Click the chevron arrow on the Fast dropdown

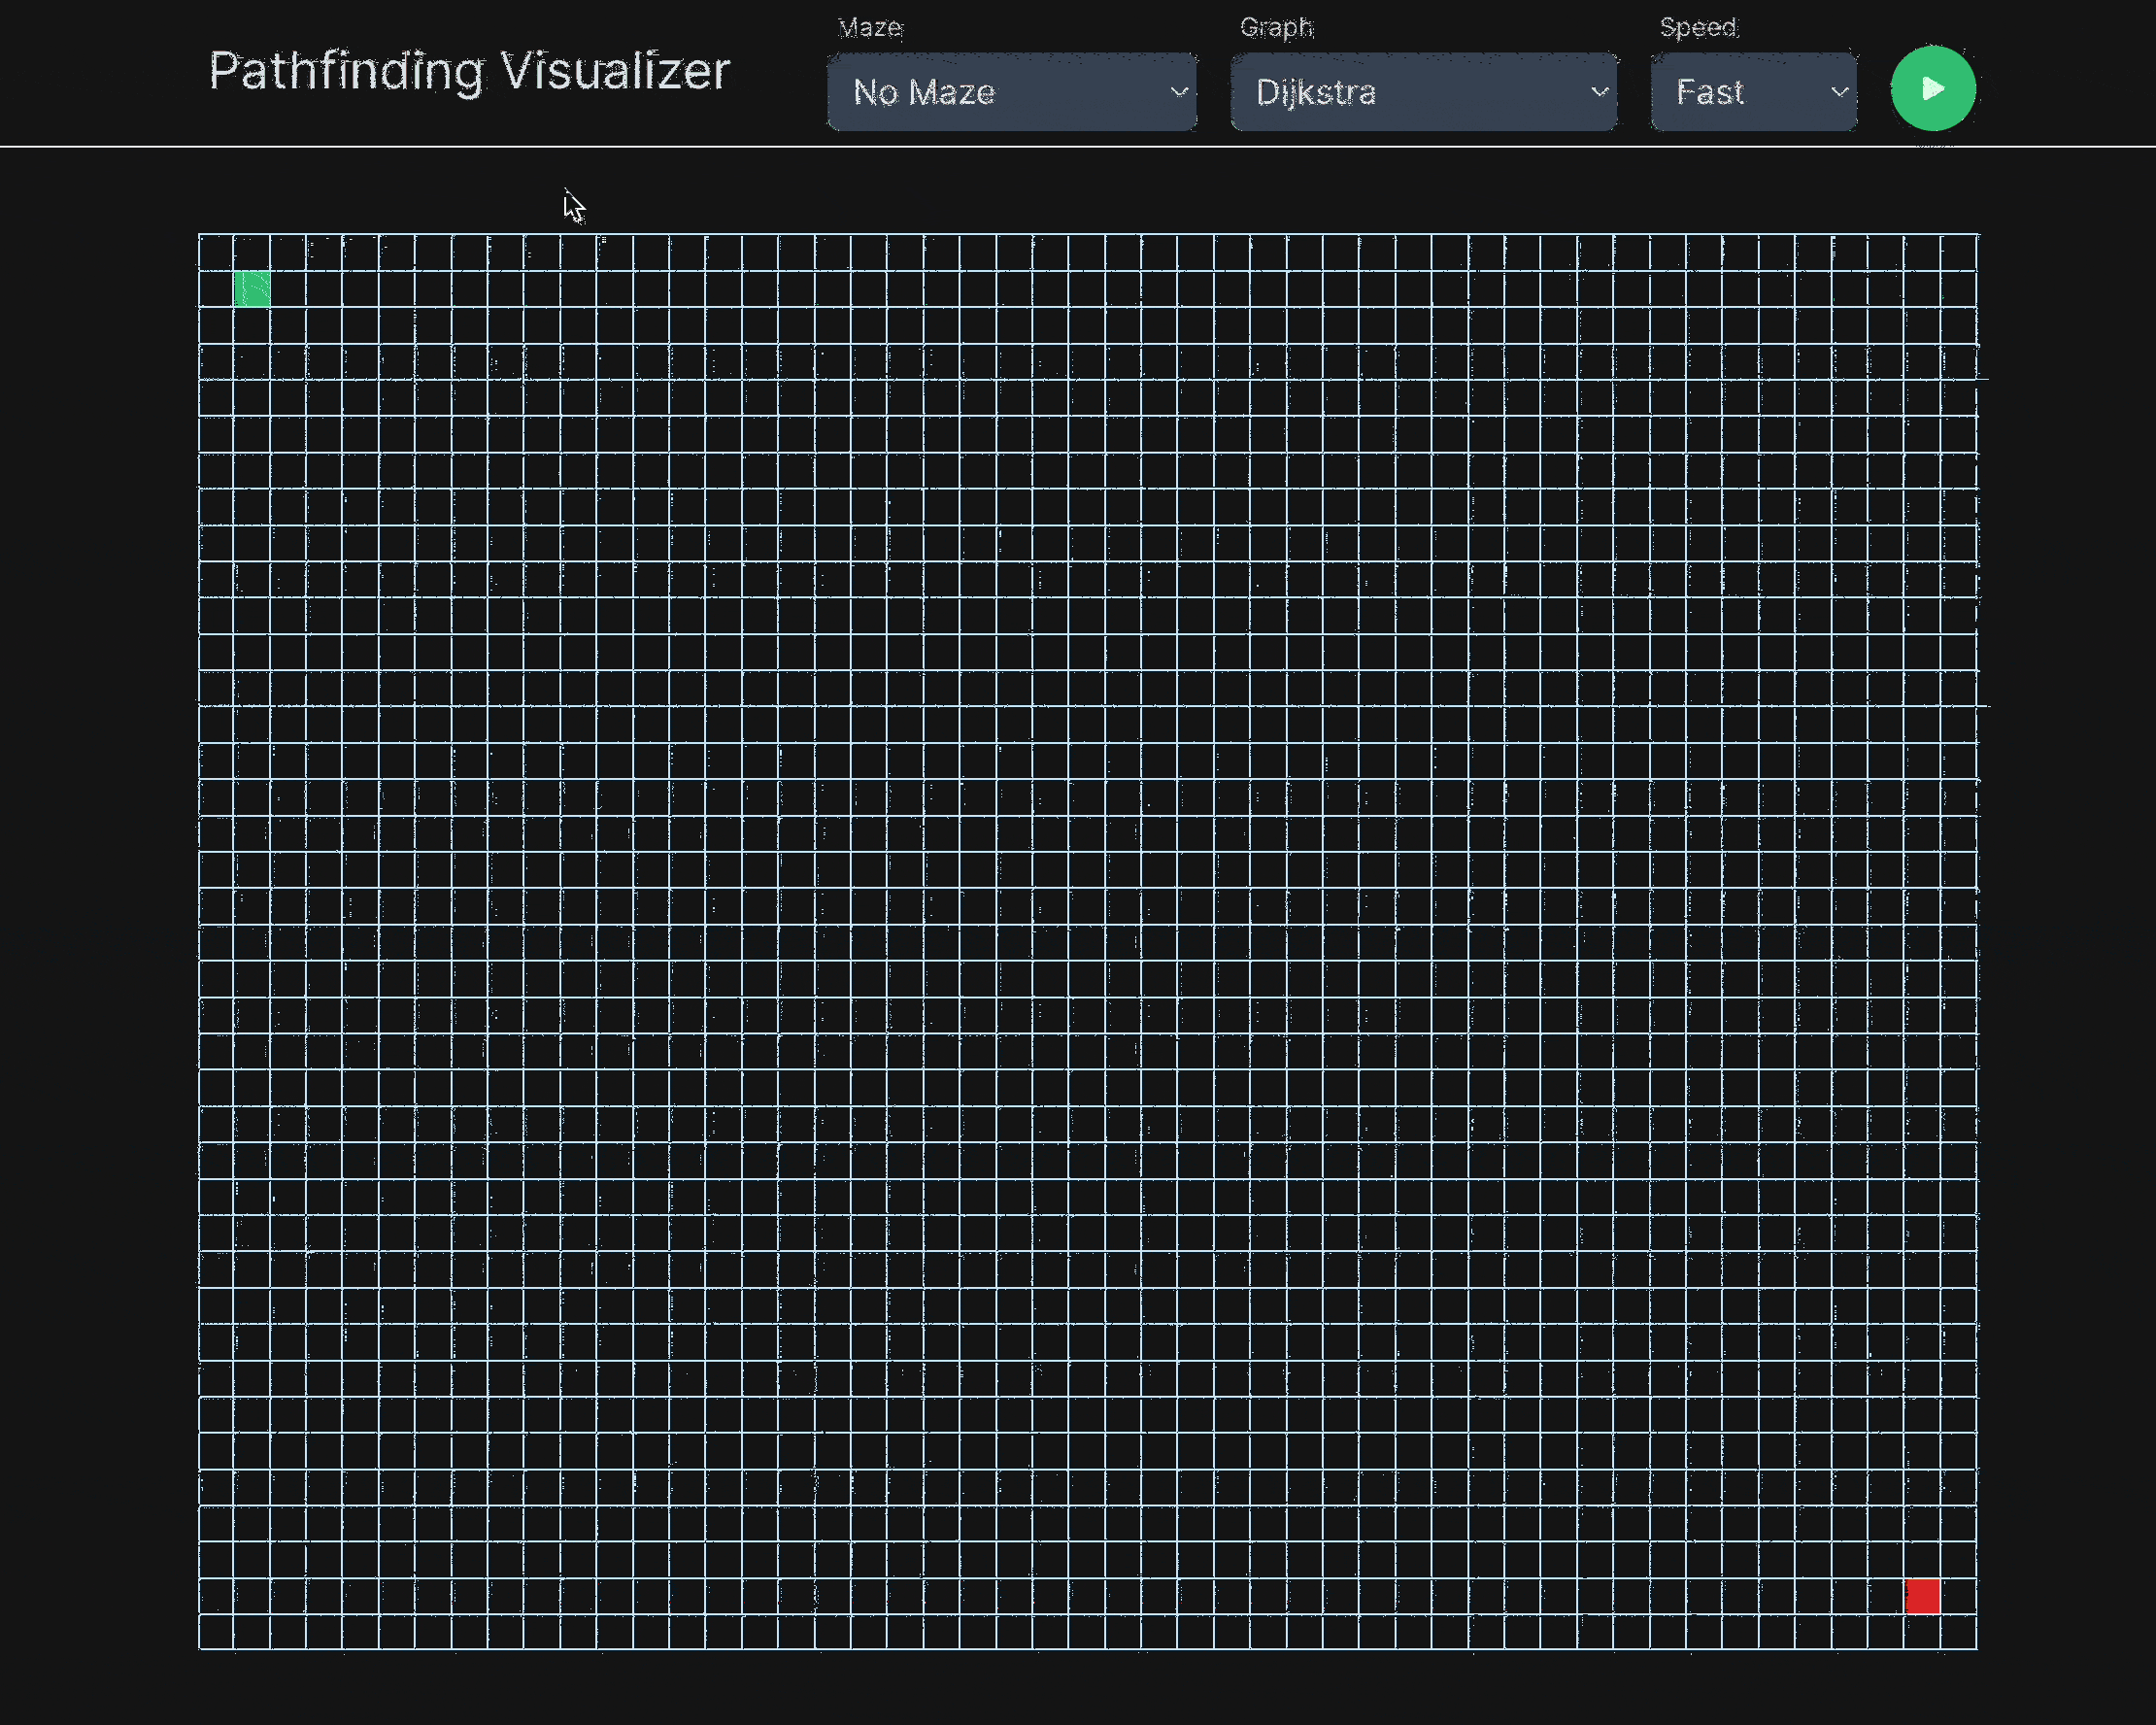pos(1839,92)
